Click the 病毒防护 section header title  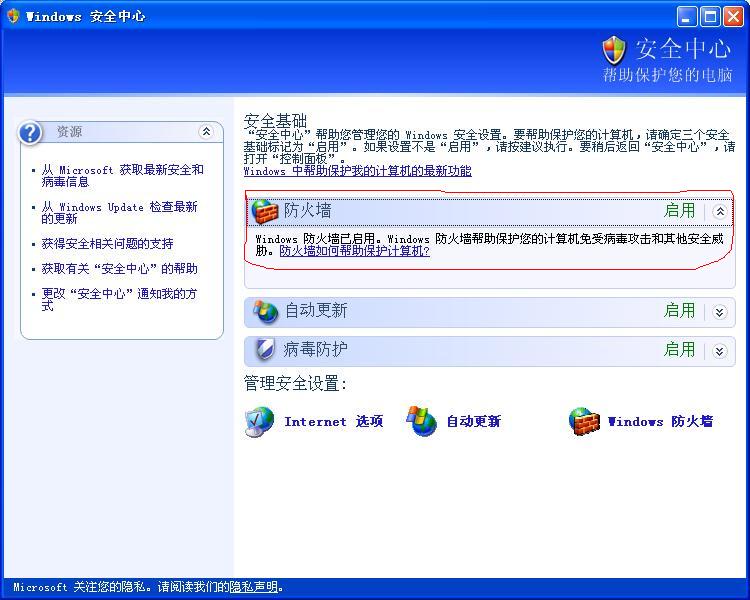pos(315,350)
